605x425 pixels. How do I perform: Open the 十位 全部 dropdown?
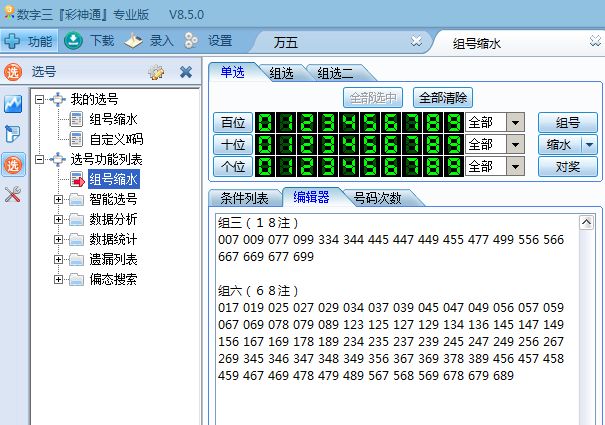coord(515,145)
